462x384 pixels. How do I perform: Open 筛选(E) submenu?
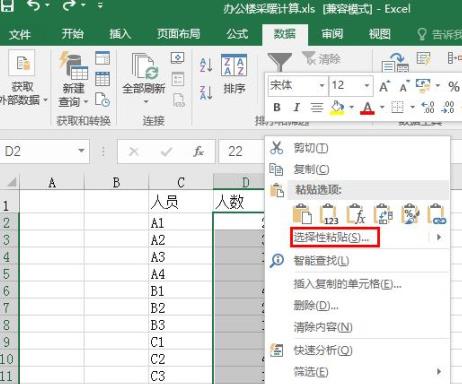(x=357, y=372)
